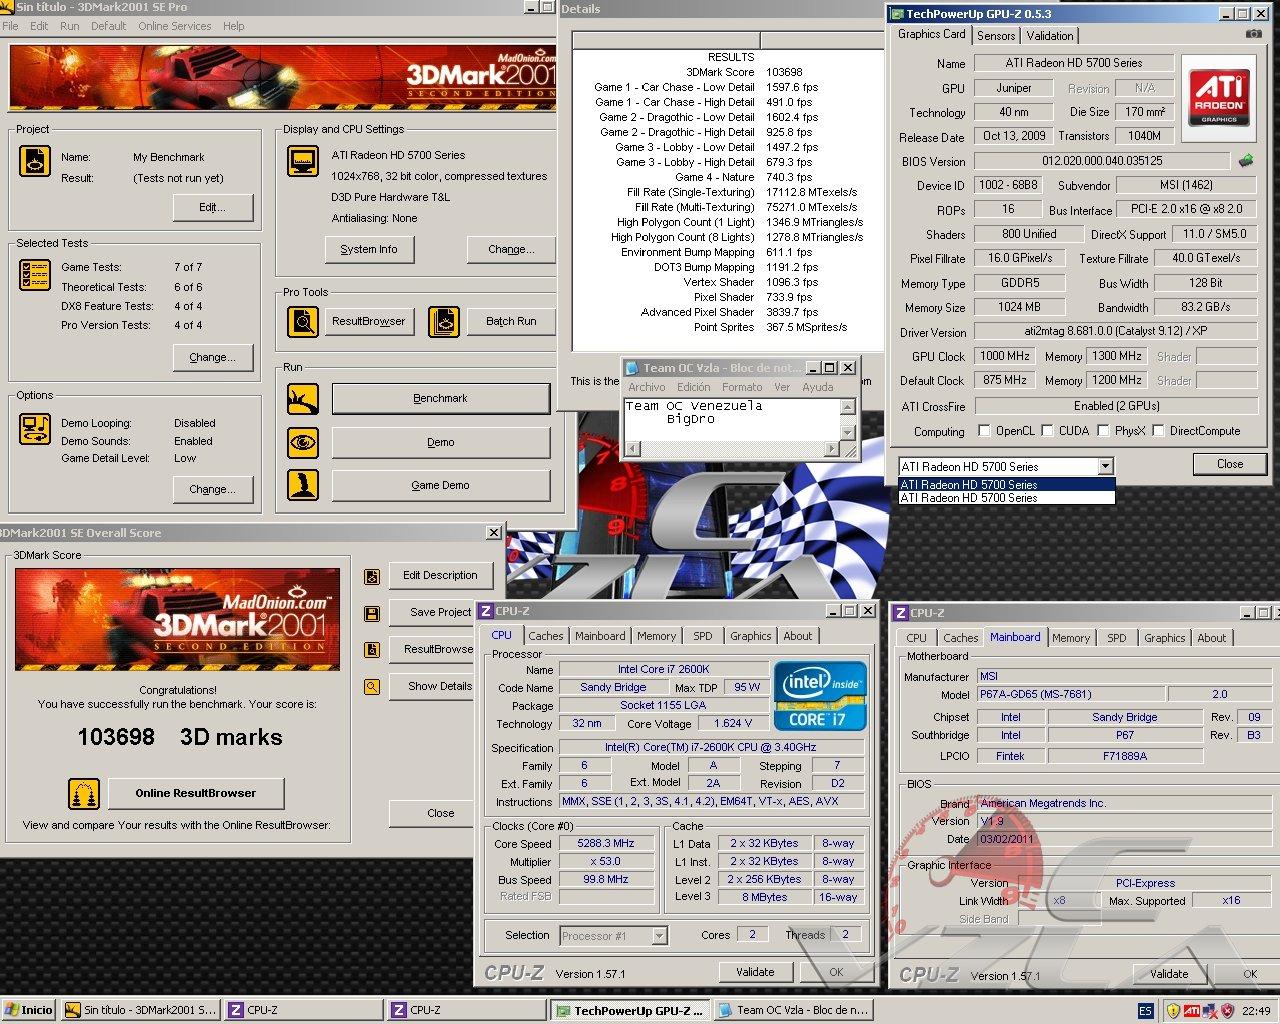Image resolution: width=1280 pixels, height=1024 pixels.
Task: Click the joystick icon beside Game Demo
Action: pyautogui.click(x=303, y=485)
